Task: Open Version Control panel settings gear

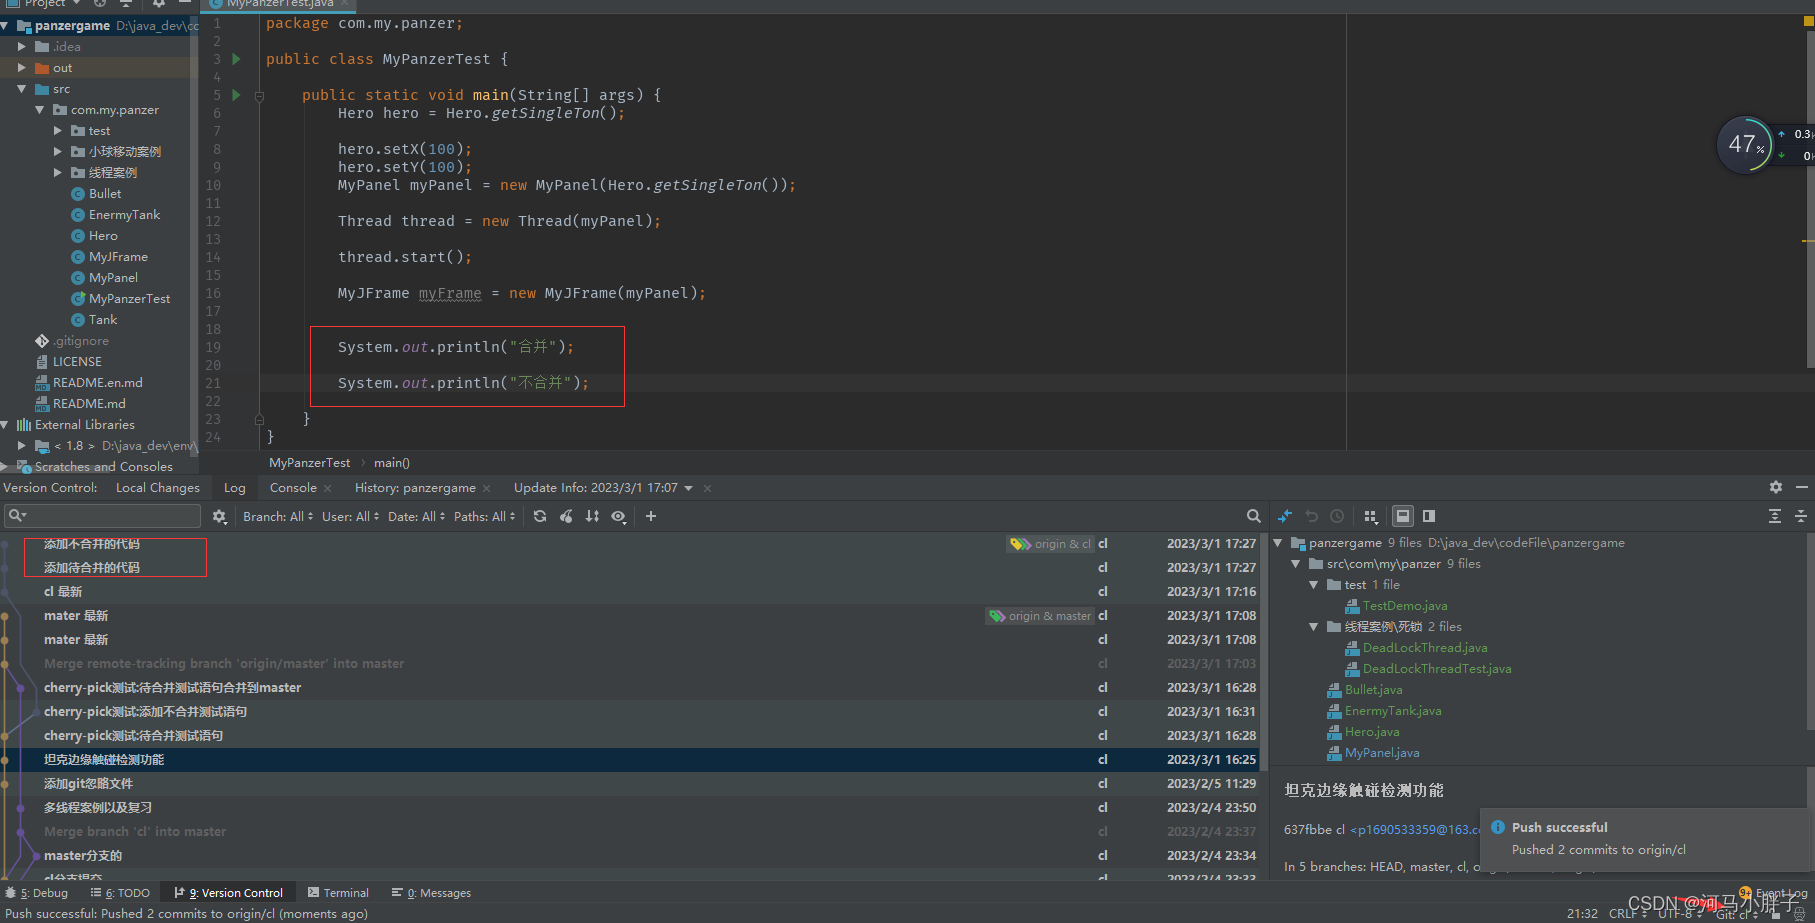Action: pyautogui.click(x=1776, y=487)
